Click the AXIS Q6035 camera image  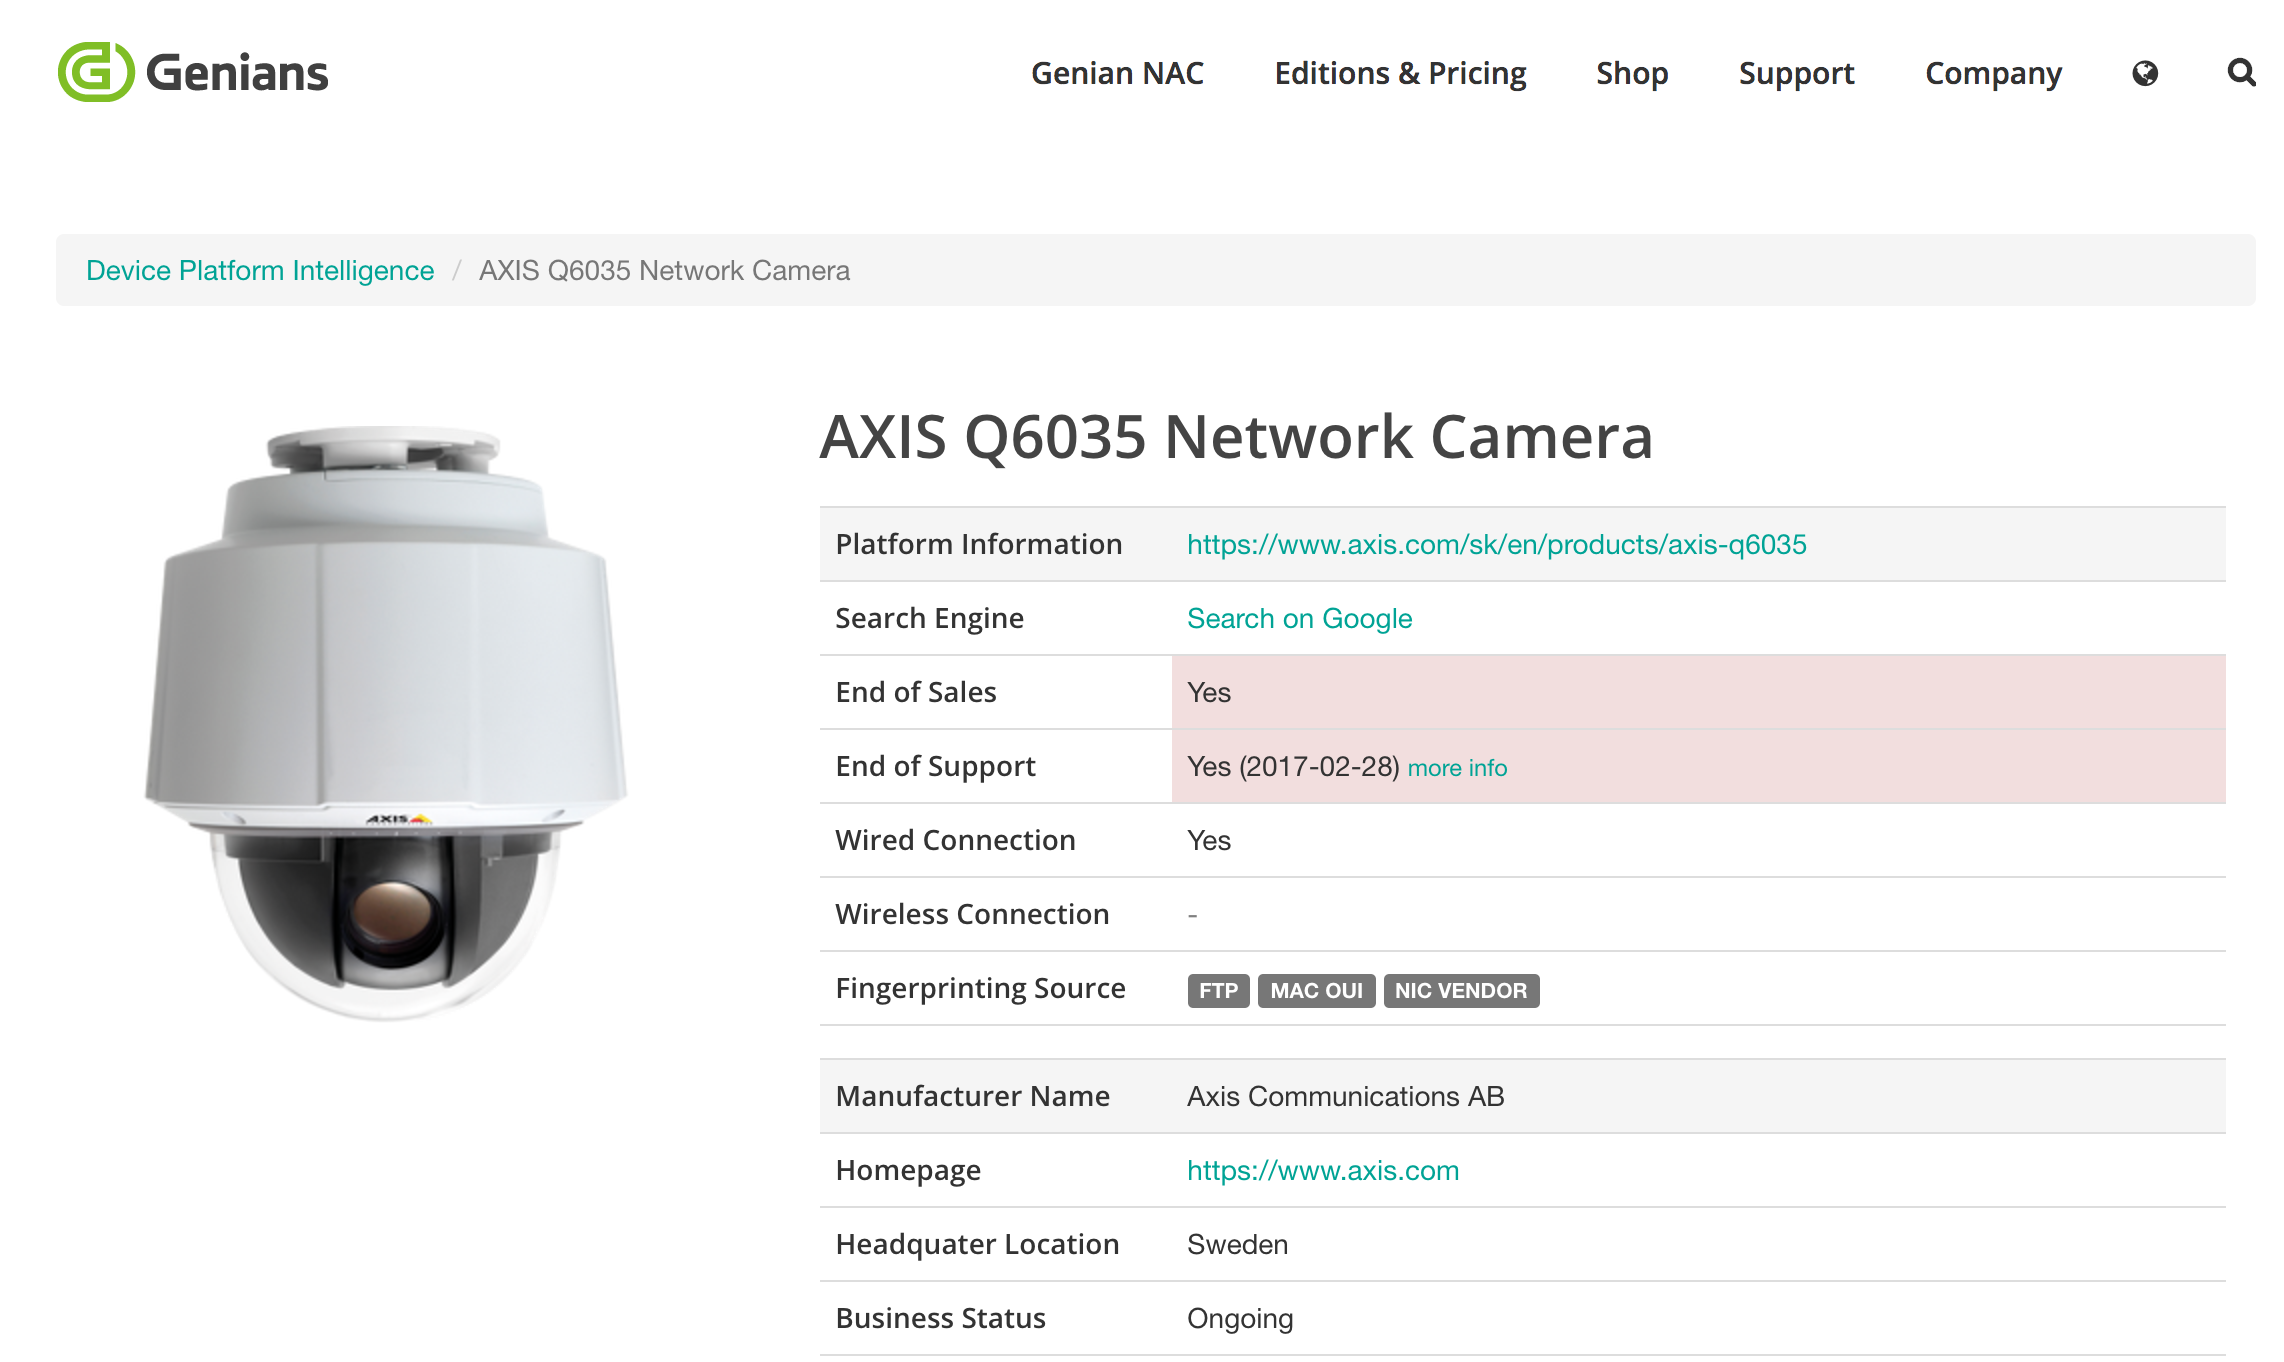pyautogui.click(x=386, y=723)
